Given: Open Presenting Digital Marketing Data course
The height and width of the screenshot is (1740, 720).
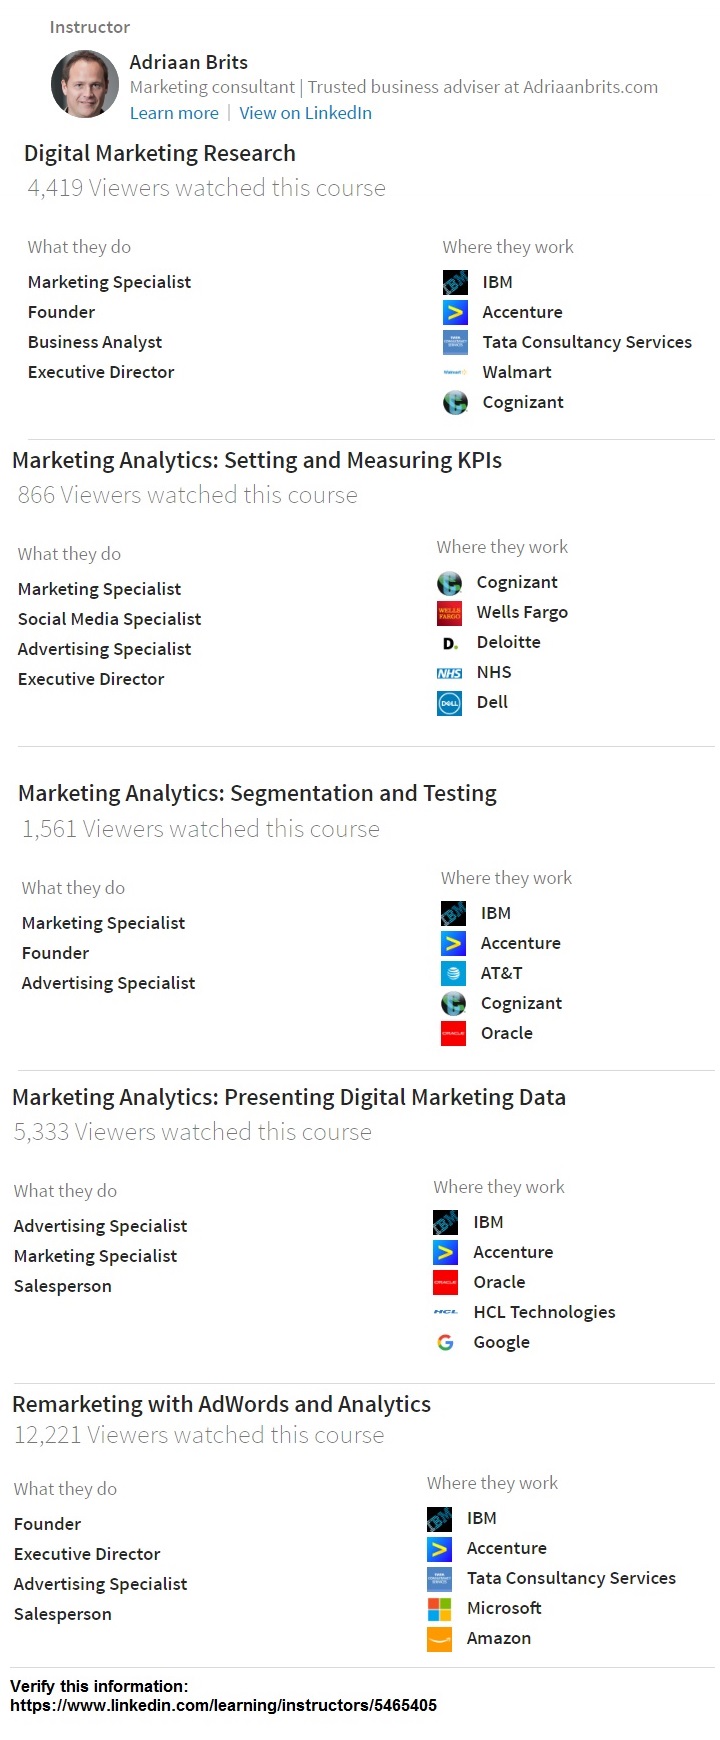Looking at the screenshot, I should [x=289, y=1097].
